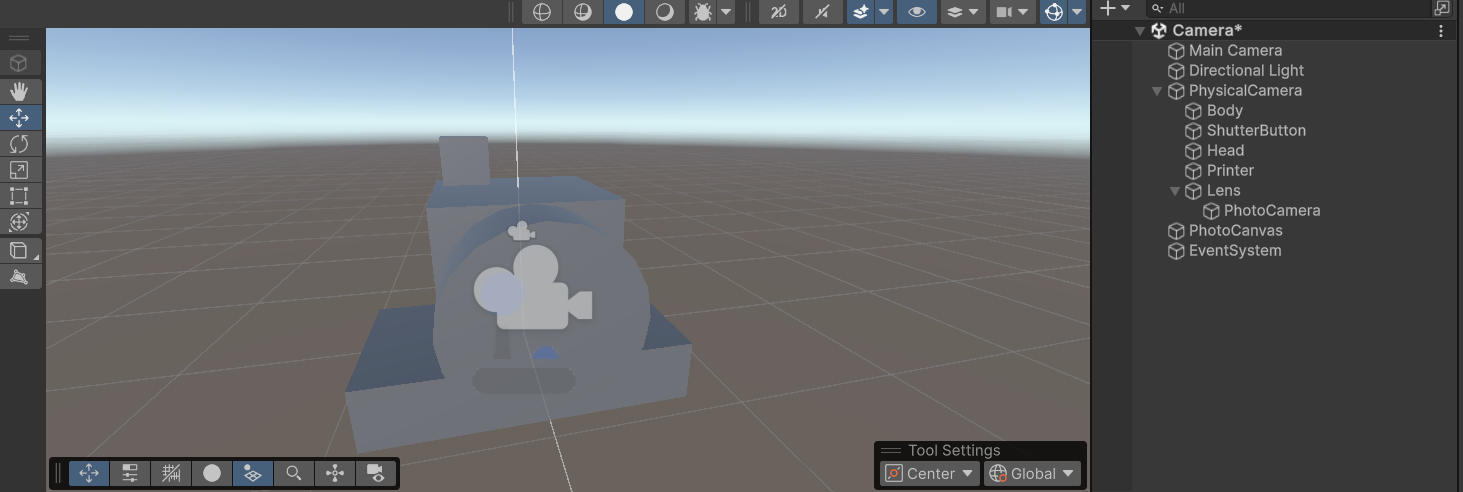Toggle scene effects (skybox, fog) button

(861, 12)
